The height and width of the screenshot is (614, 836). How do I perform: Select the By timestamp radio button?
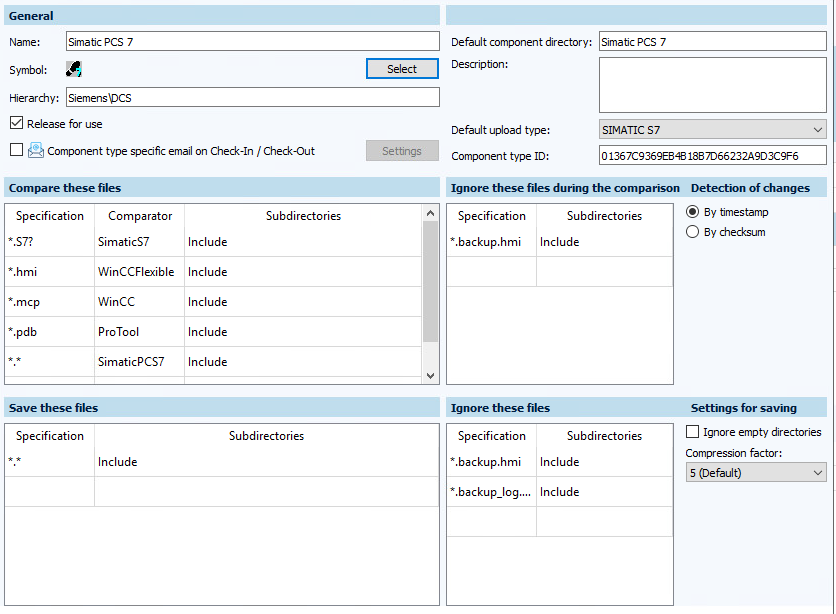coord(692,212)
